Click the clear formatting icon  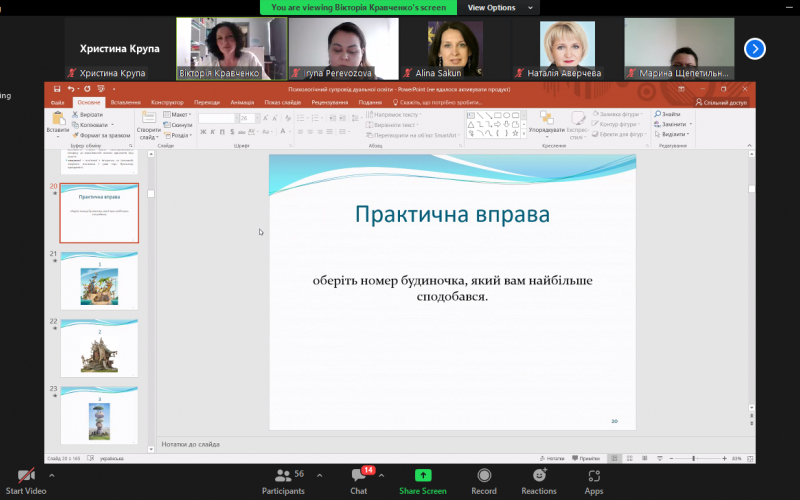tap(288, 118)
